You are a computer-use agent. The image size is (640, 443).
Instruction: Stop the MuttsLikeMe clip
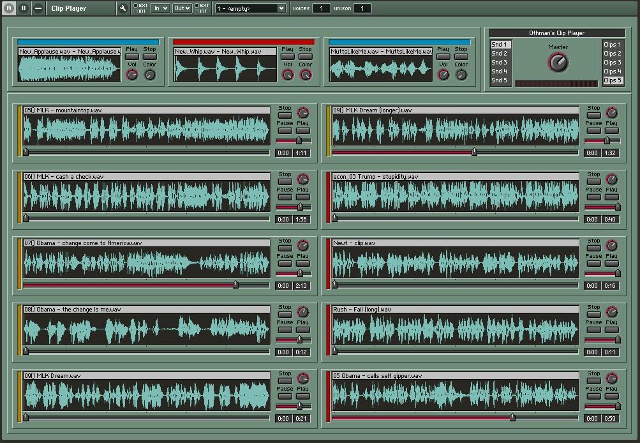pos(461,56)
